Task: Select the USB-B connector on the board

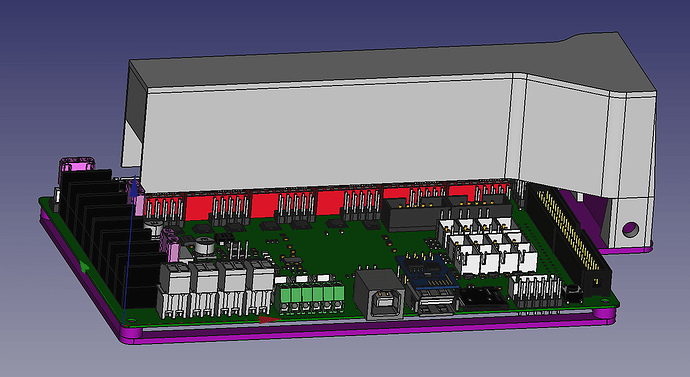Action: [x=379, y=294]
